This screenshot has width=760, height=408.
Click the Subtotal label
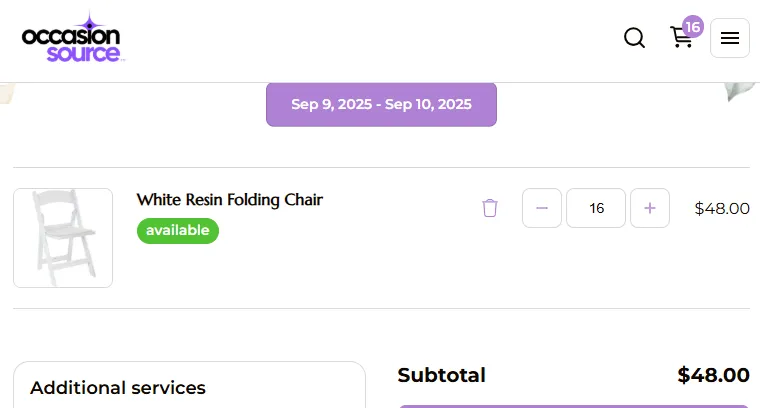coord(441,376)
